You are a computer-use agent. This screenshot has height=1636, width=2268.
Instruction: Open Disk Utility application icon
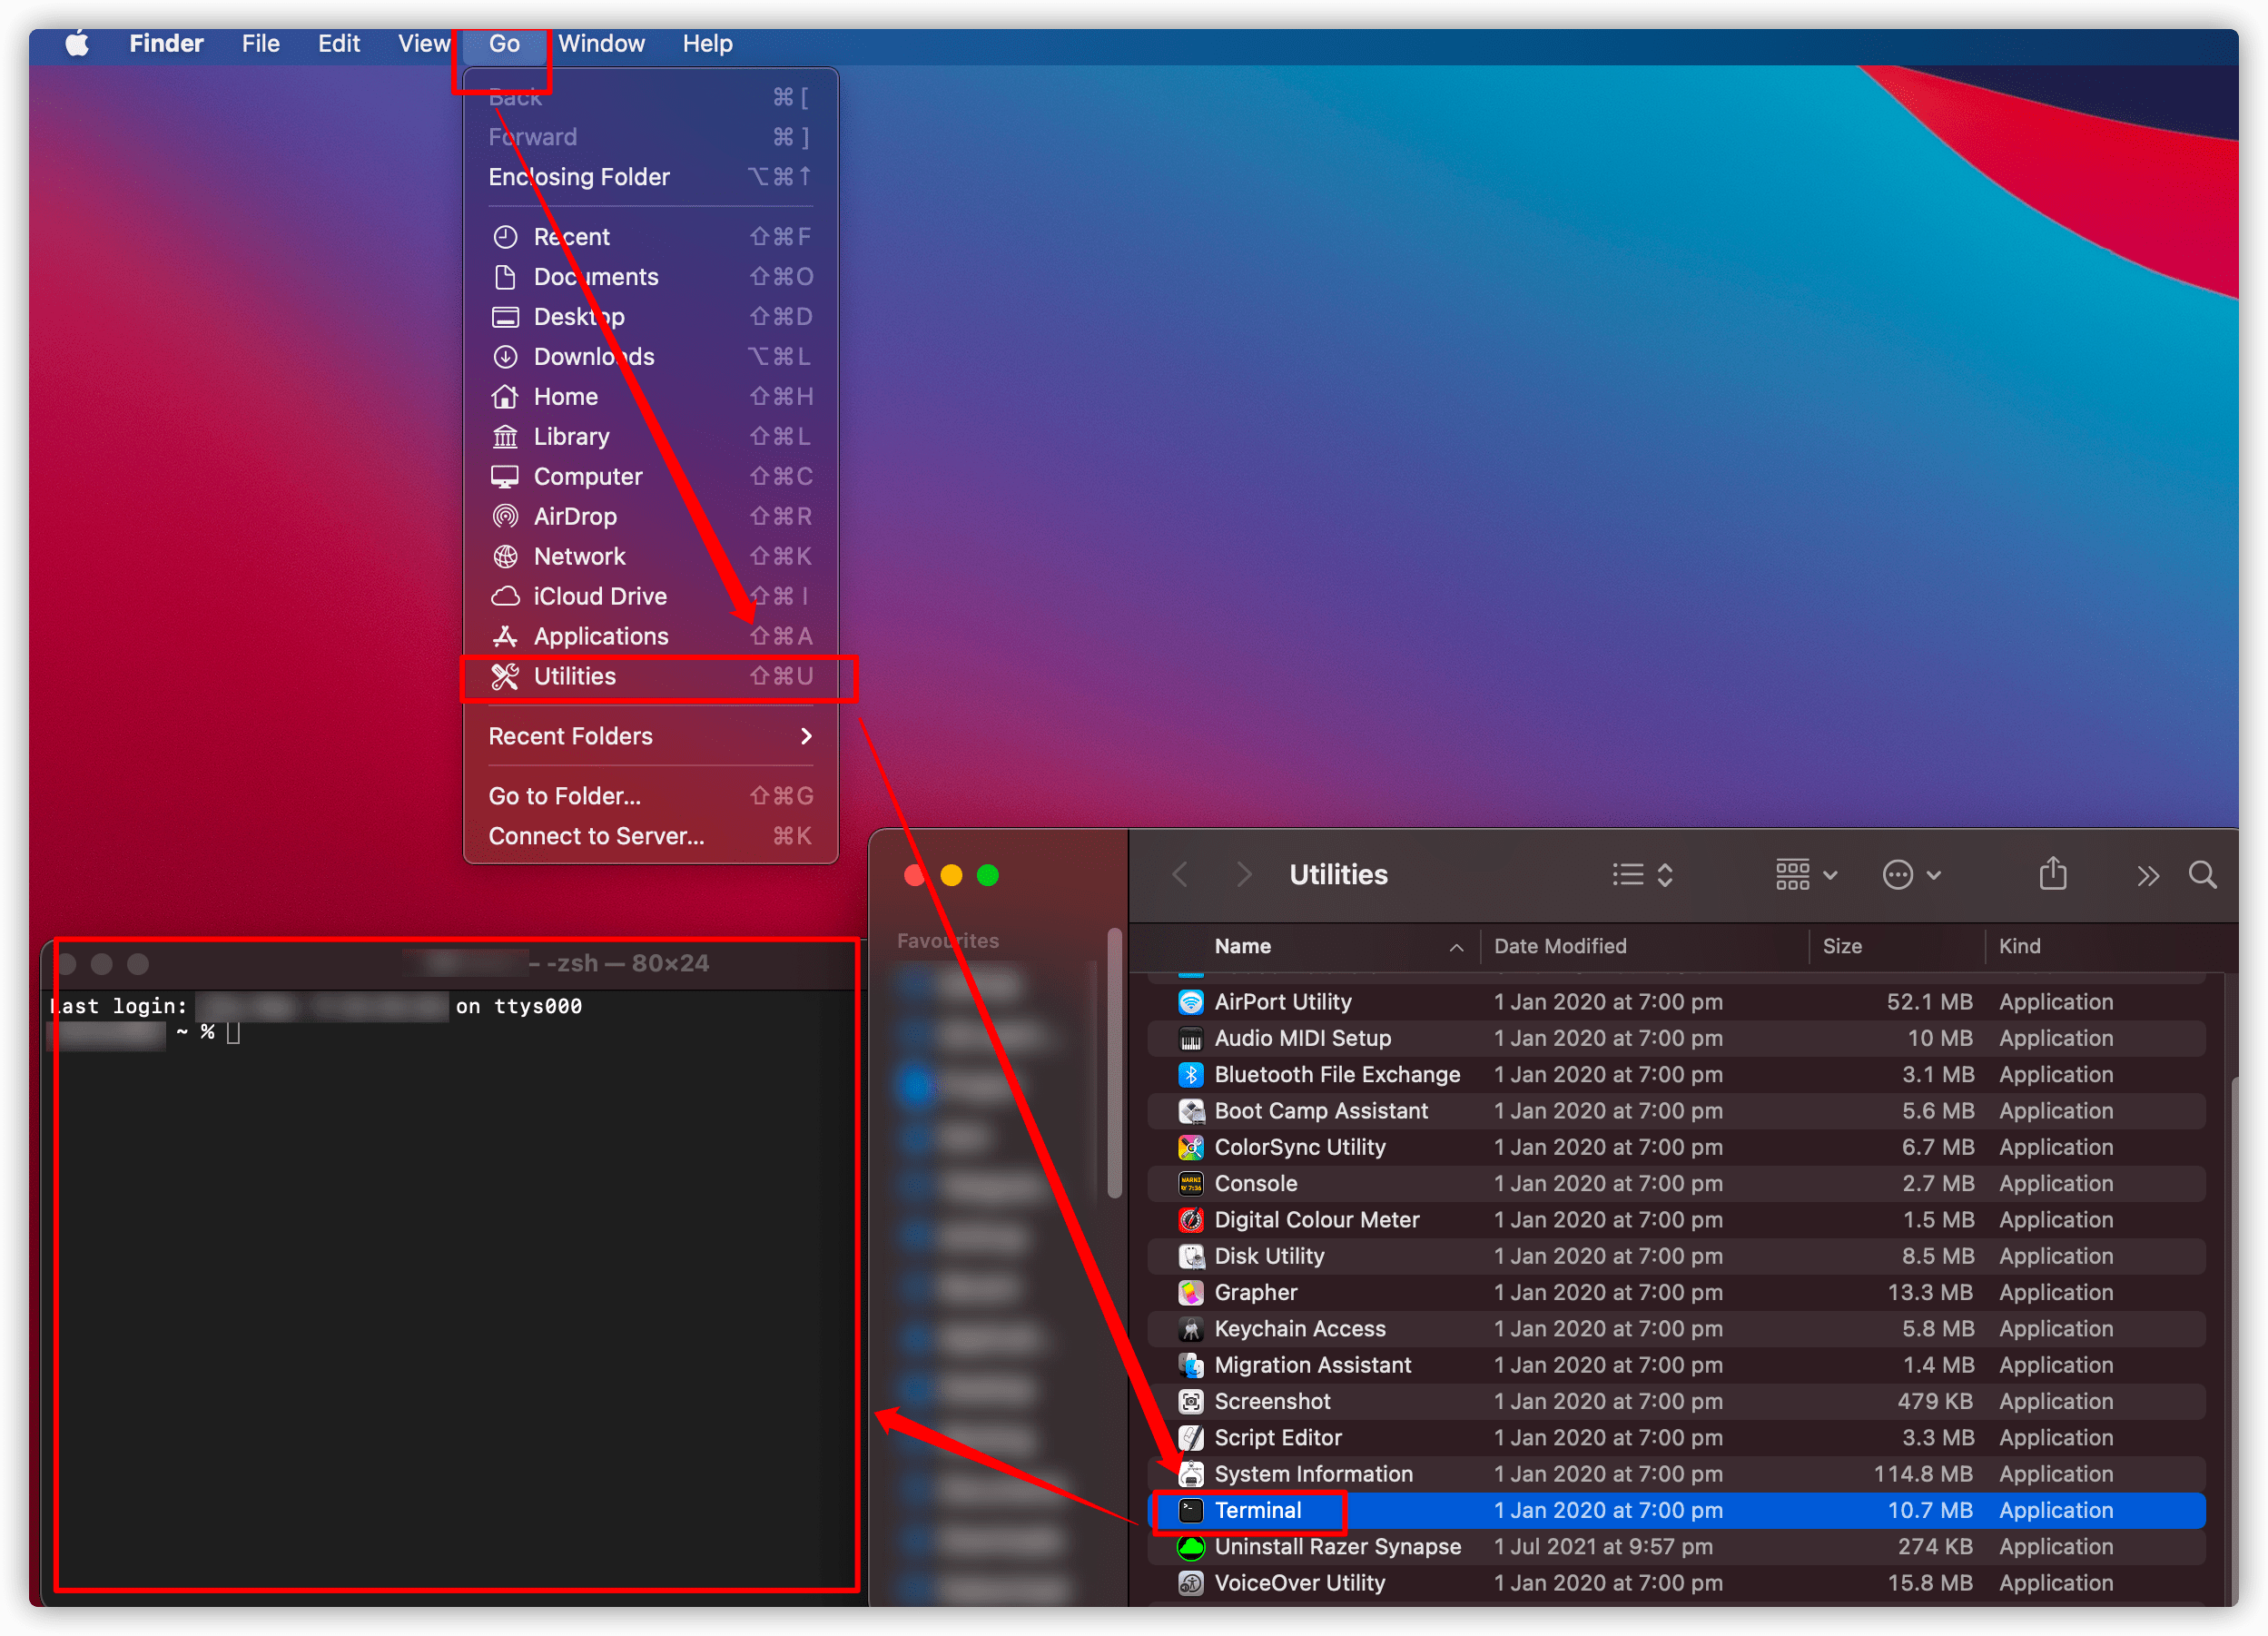pos(1190,1256)
